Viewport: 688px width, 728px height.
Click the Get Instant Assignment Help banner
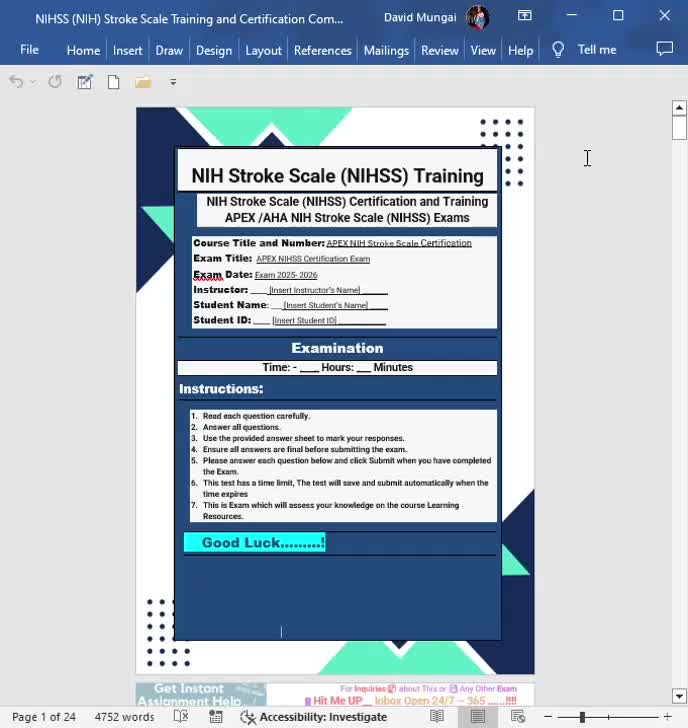click(x=201, y=695)
